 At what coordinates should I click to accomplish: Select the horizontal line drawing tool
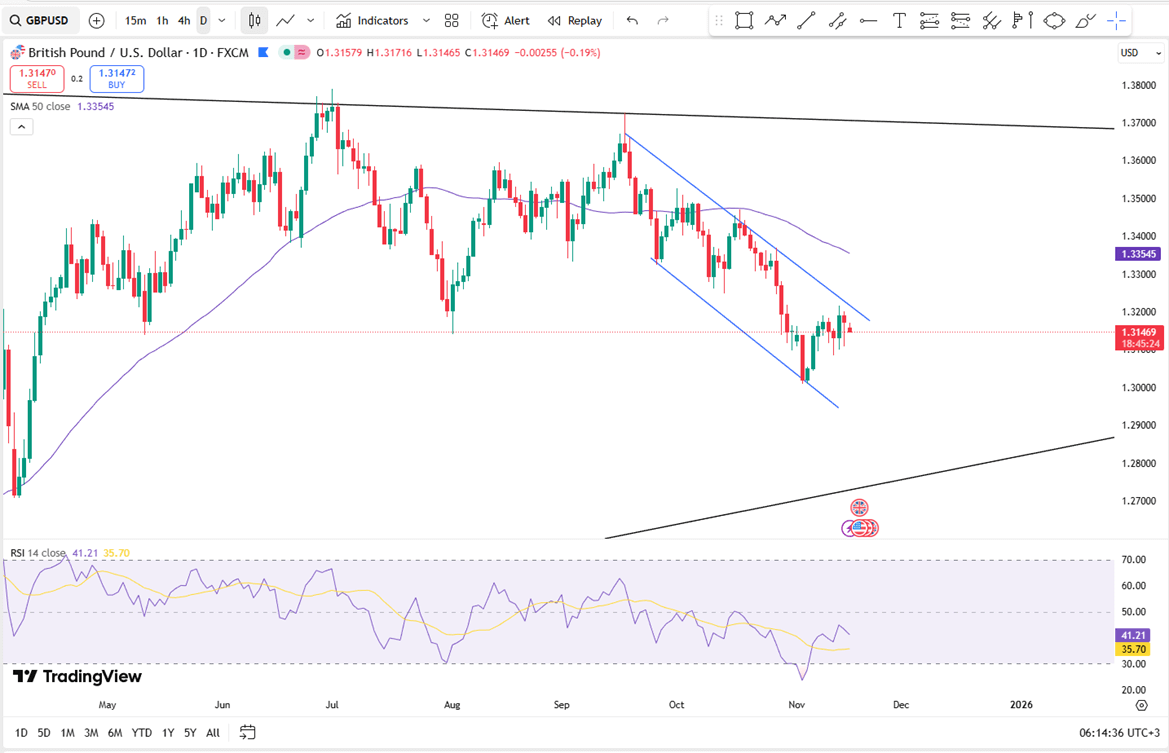tap(868, 20)
